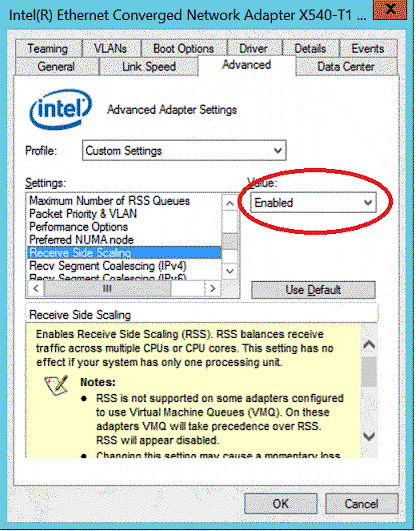Select Maximum Number of RSS Queues
The width and height of the screenshot is (416, 531).
(x=124, y=201)
